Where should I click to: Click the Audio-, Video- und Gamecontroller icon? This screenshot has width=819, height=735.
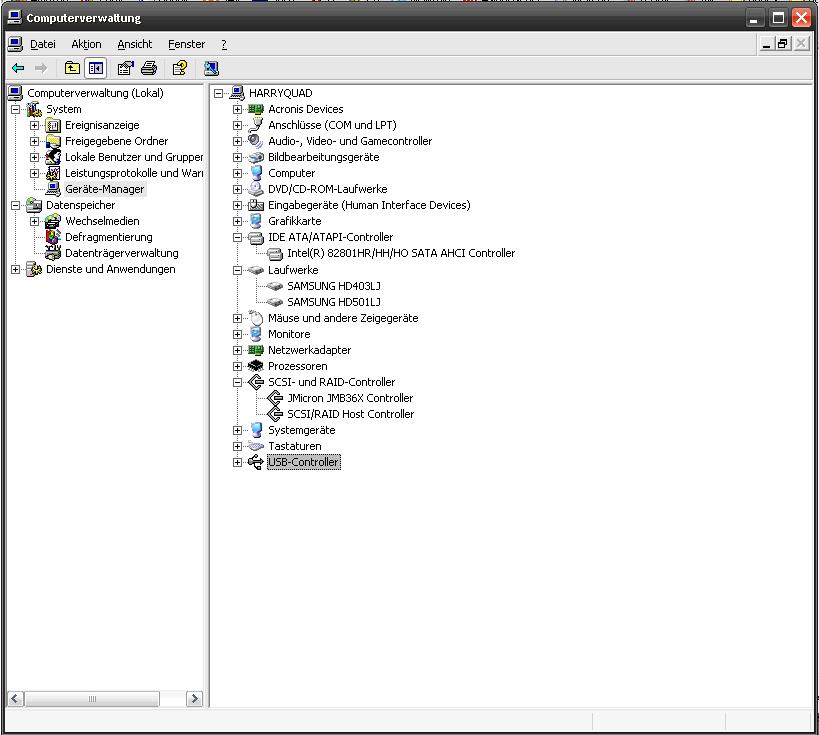click(x=256, y=141)
